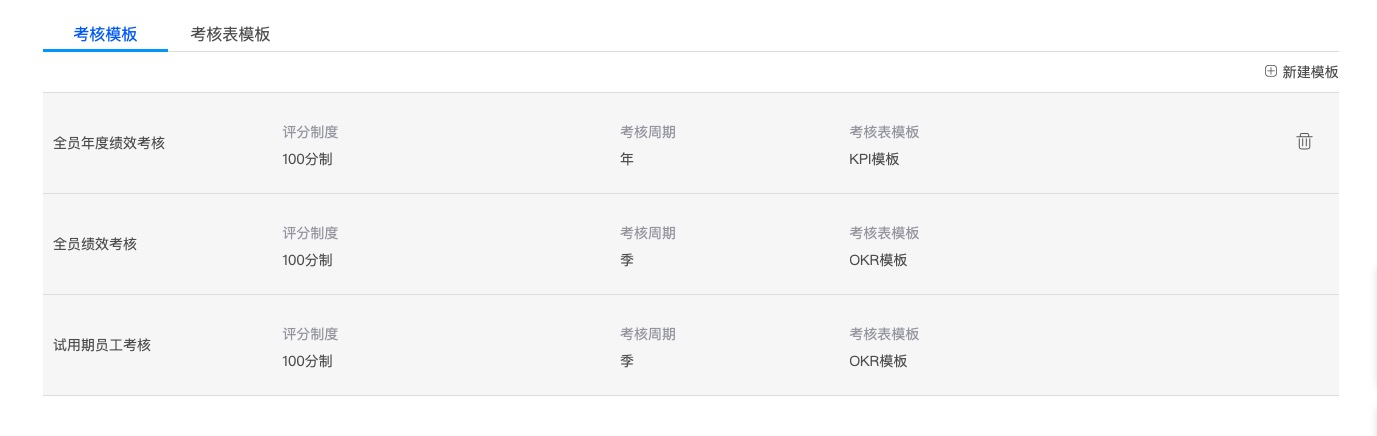The image size is (1377, 436).
Task: Switch to the 考核模板 tab
Action: pyautogui.click(x=105, y=34)
